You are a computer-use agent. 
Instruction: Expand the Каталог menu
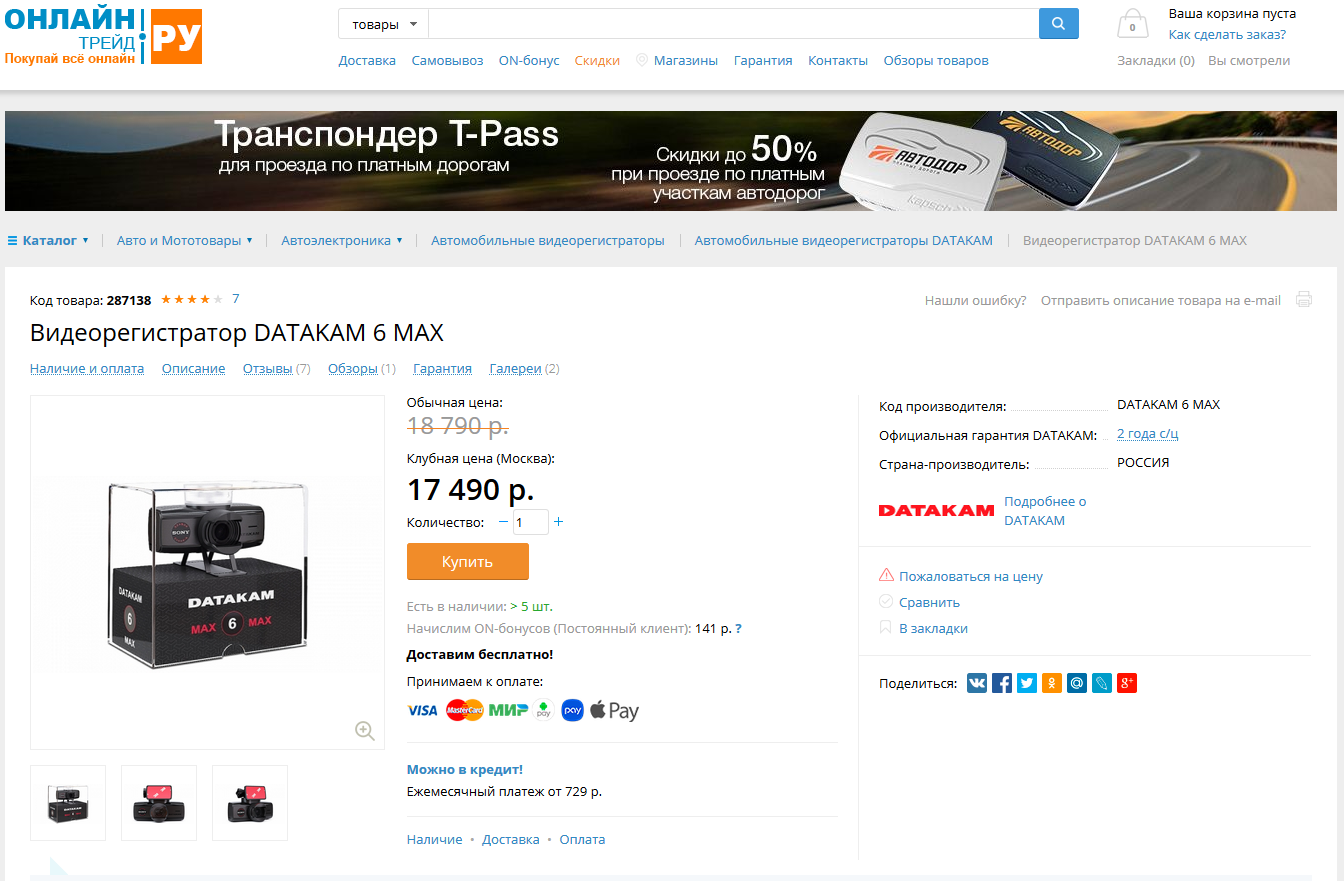(x=49, y=240)
